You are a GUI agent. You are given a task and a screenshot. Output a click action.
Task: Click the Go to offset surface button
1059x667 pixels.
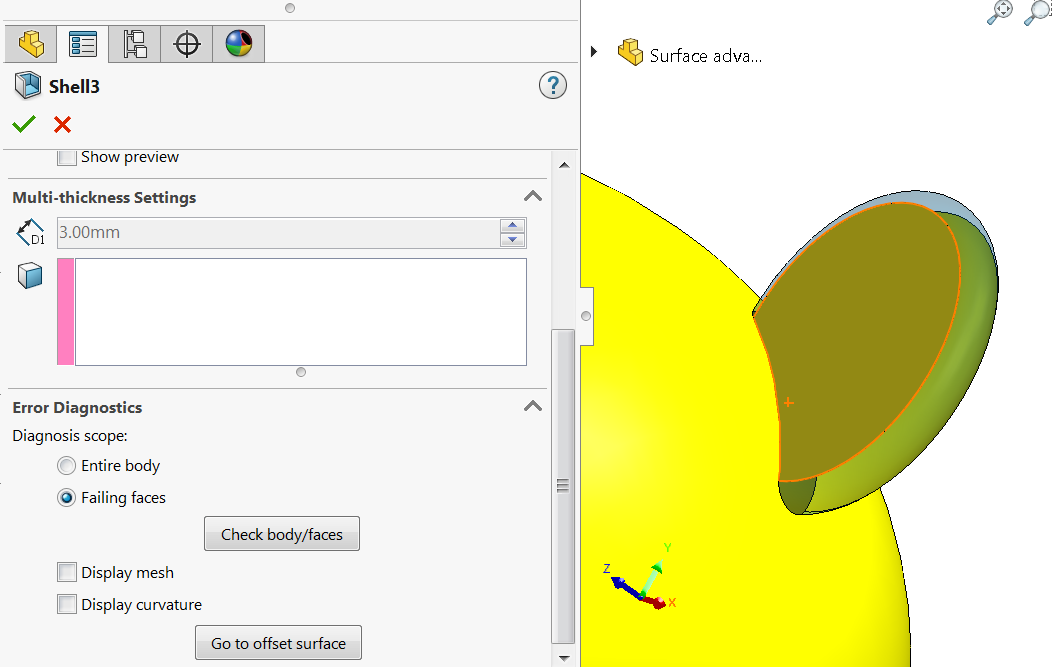[x=278, y=644]
